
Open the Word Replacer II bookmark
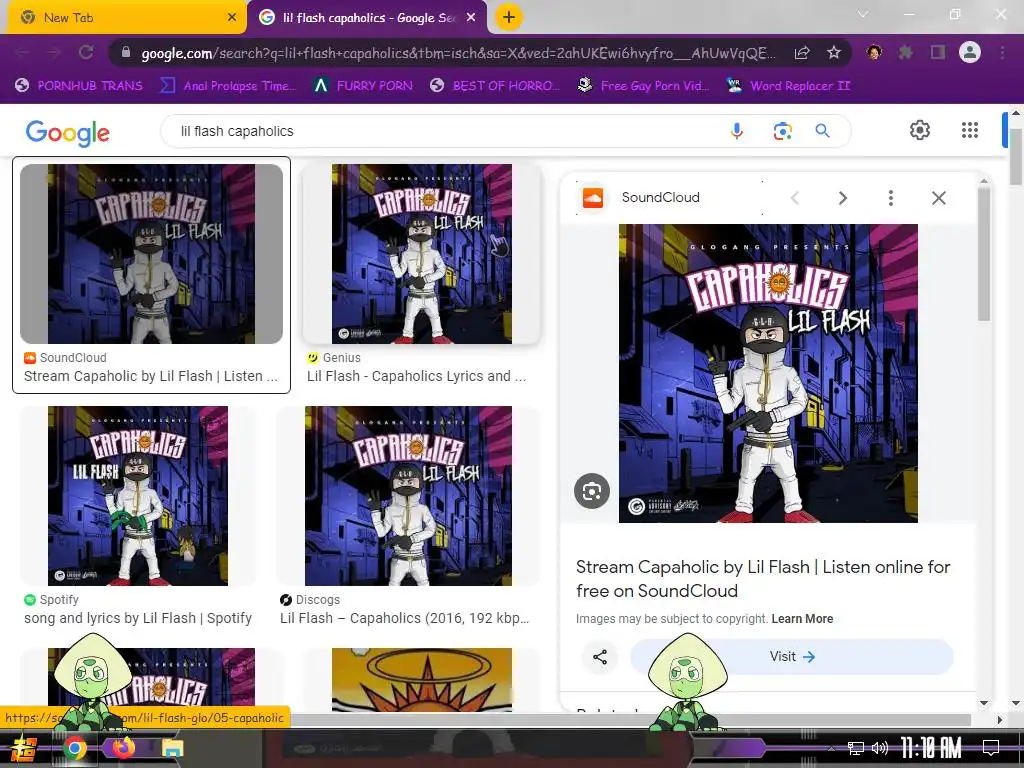[788, 86]
